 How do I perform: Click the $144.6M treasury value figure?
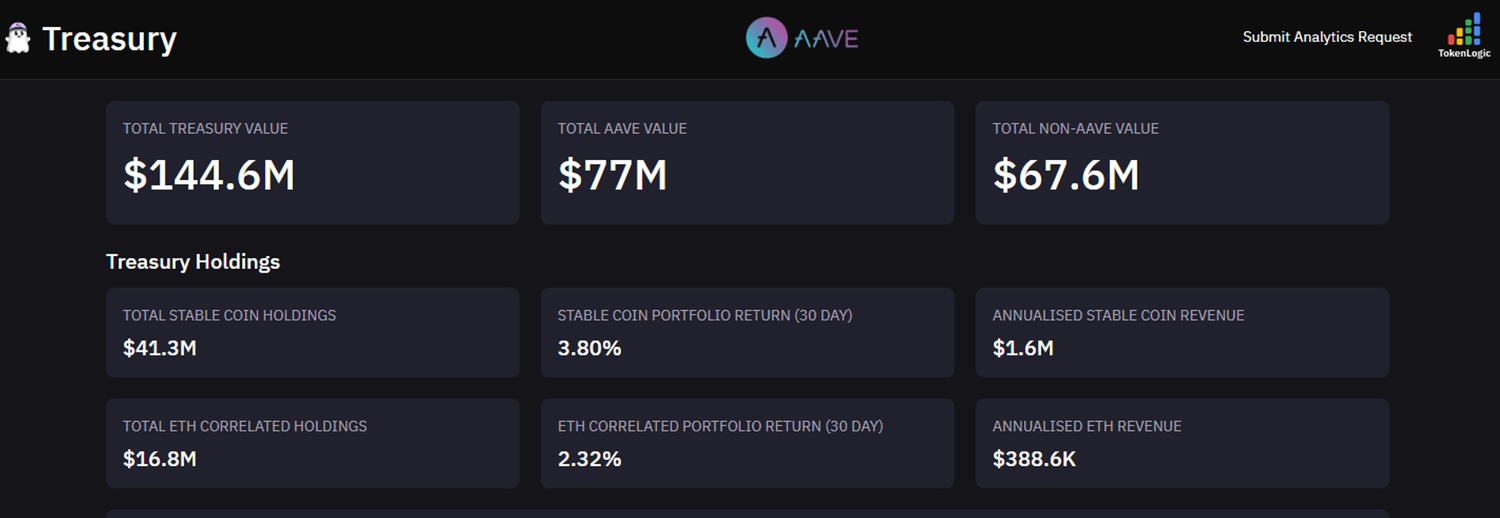tap(209, 175)
